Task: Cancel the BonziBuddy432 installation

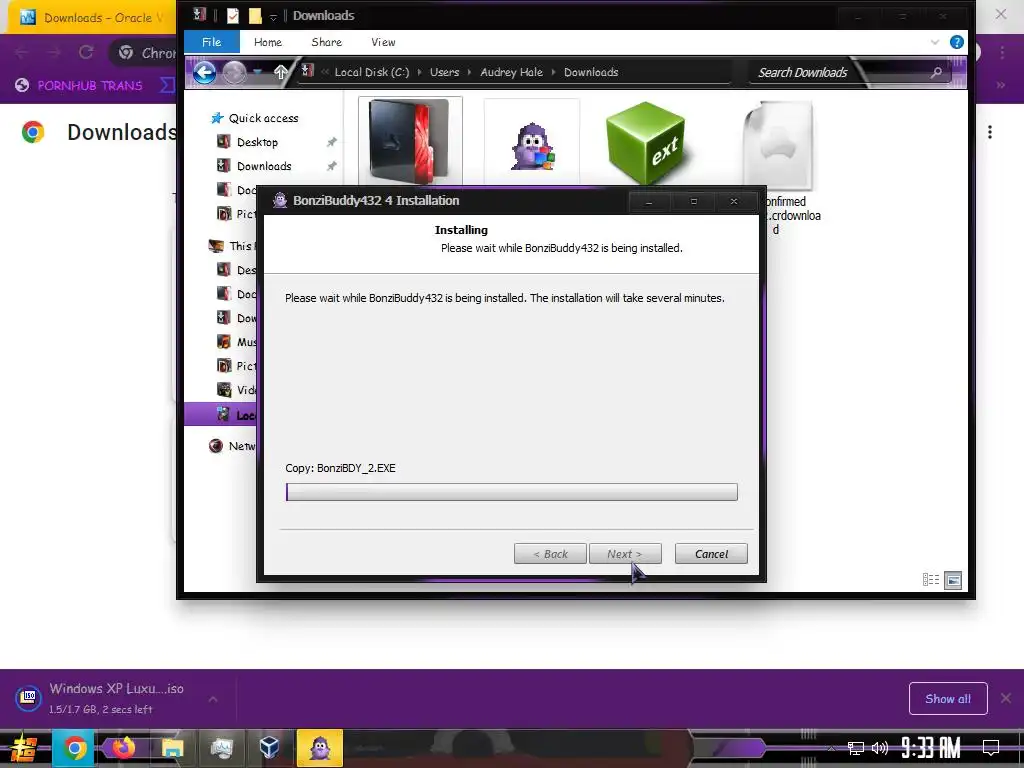Action: click(x=711, y=554)
